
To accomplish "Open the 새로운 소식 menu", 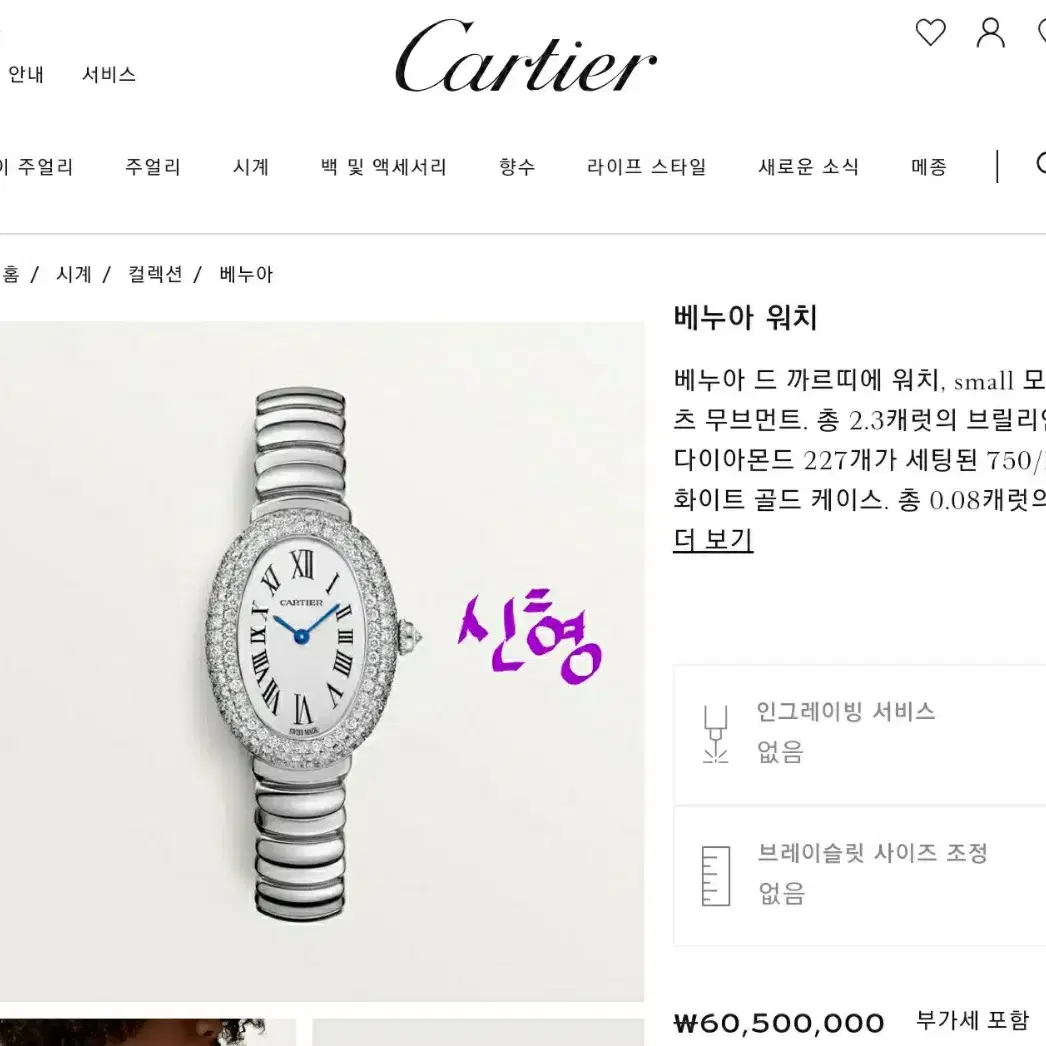I will pos(809,167).
